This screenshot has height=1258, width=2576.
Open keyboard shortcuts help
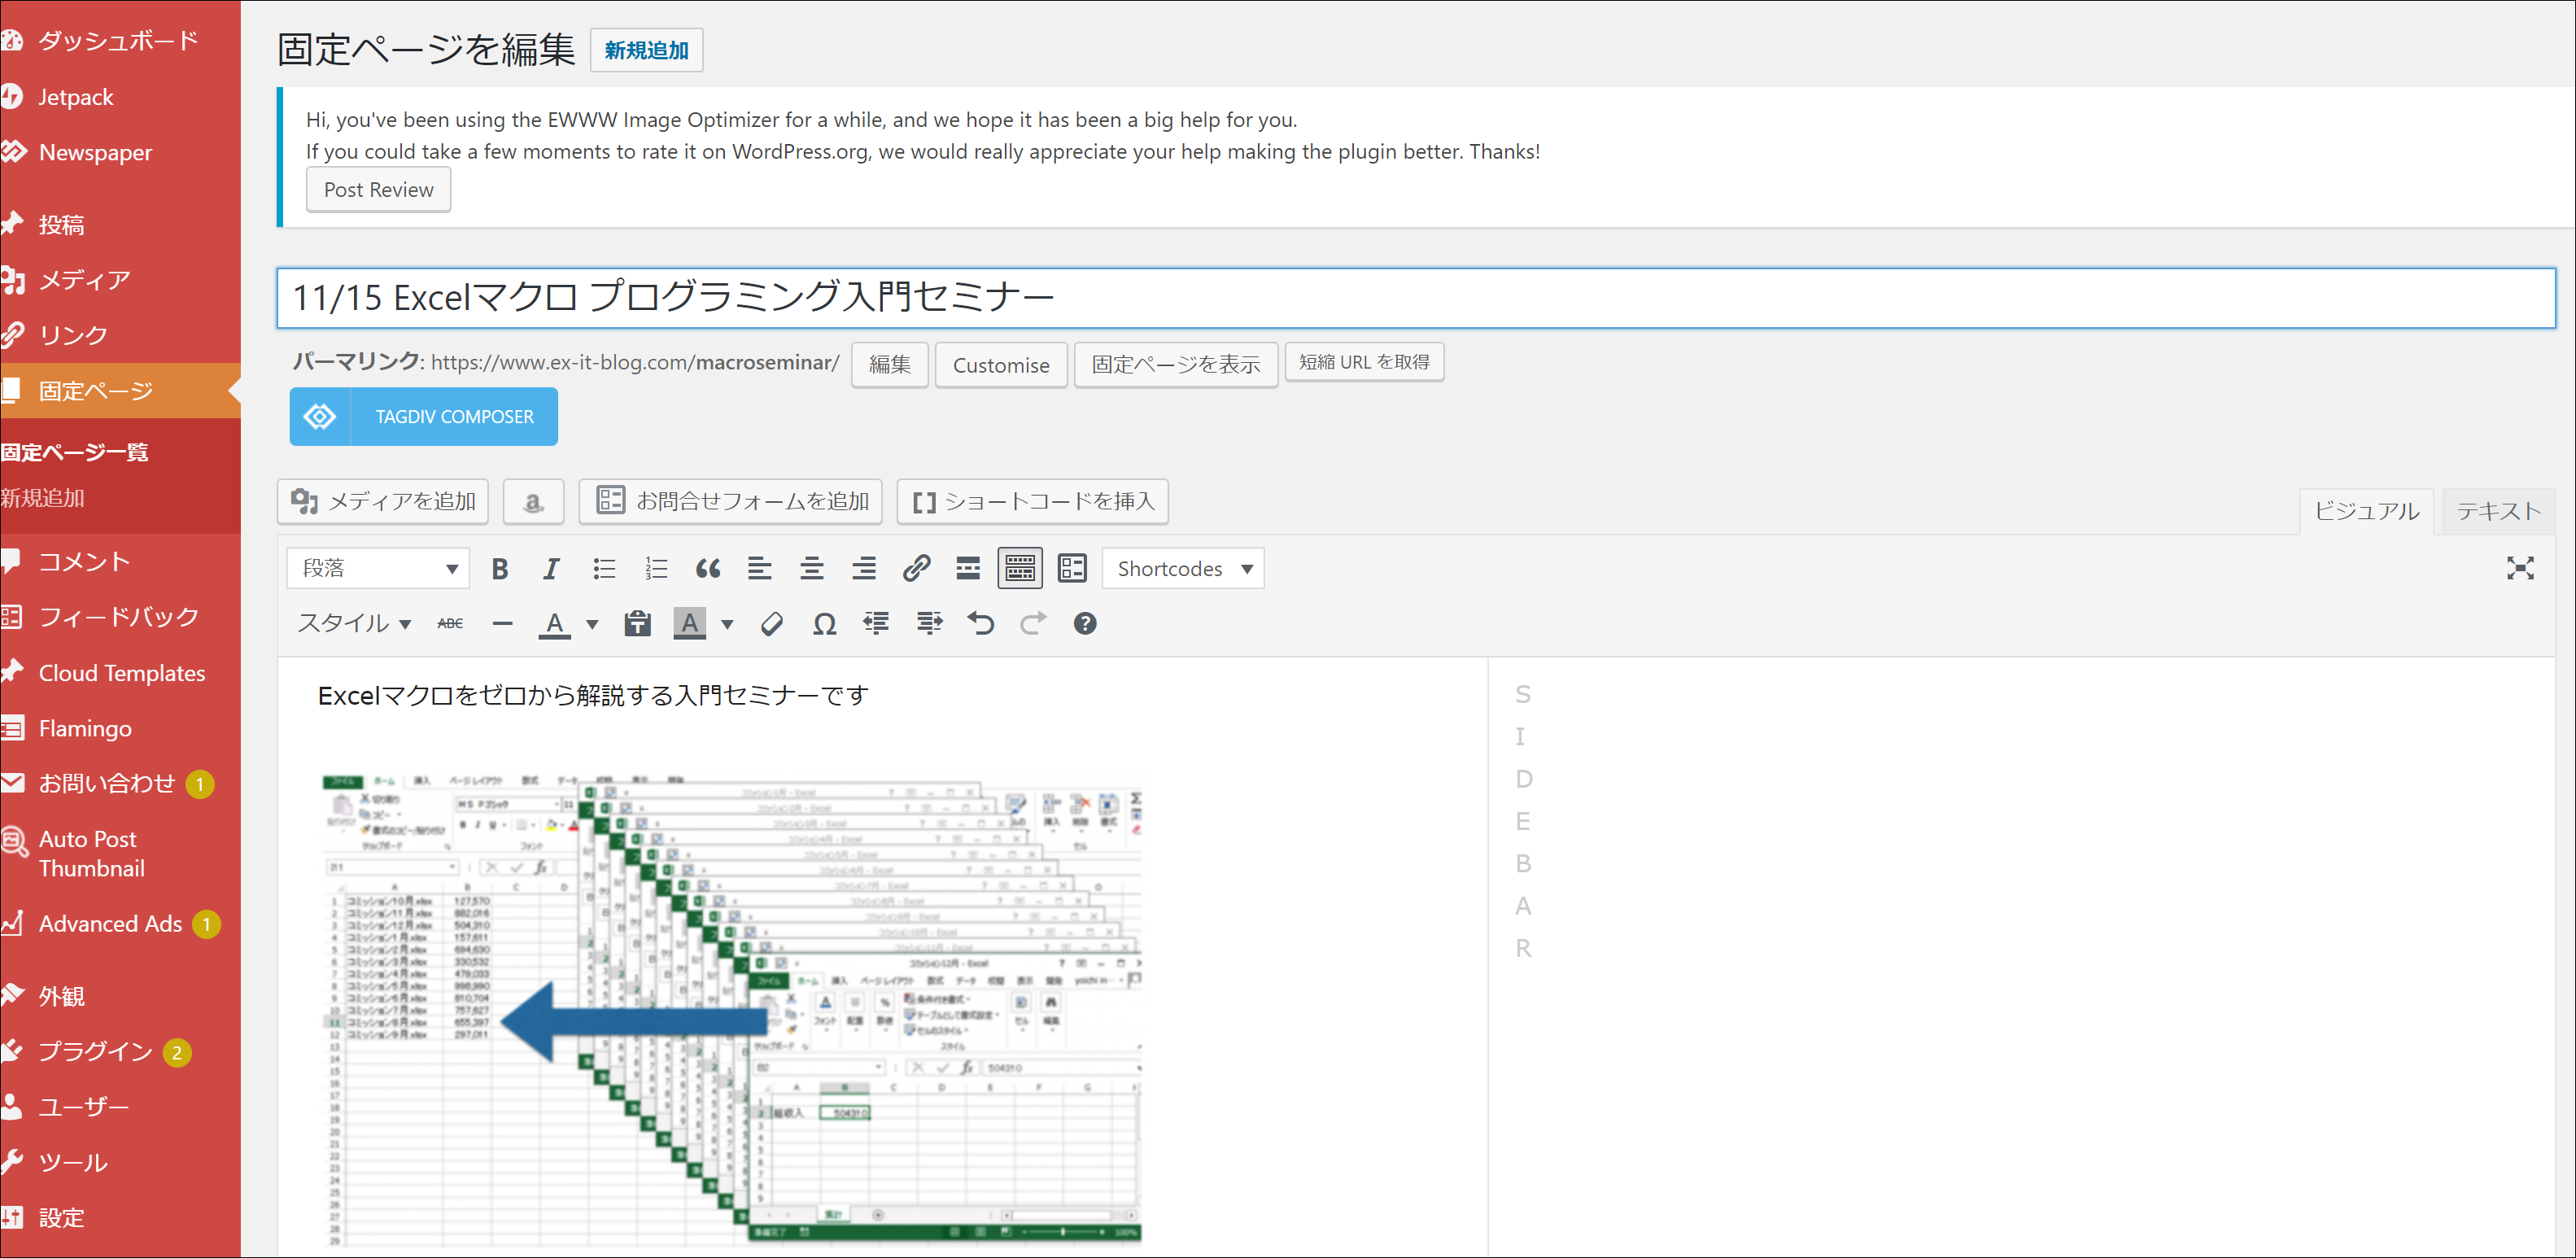(1085, 624)
